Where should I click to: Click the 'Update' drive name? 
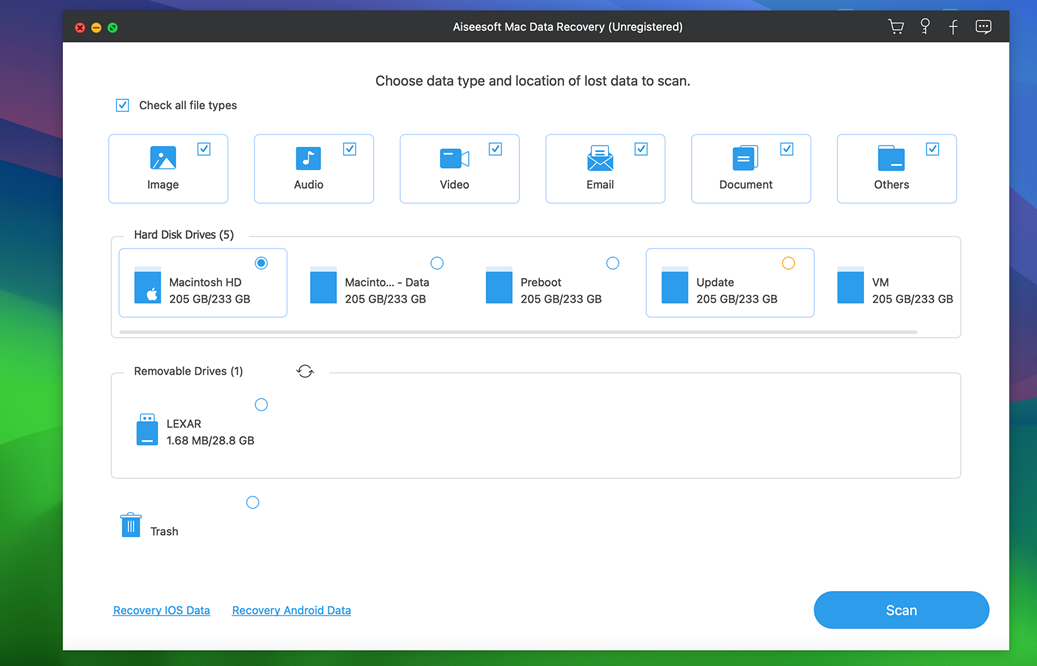(715, 282)
